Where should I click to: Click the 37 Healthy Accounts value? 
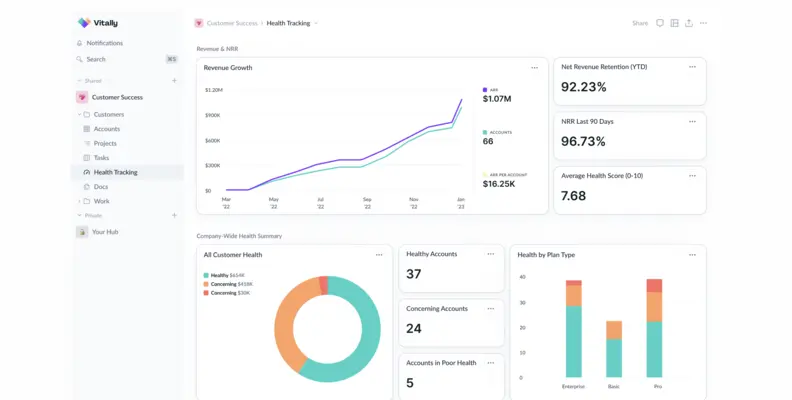(414, 274)
